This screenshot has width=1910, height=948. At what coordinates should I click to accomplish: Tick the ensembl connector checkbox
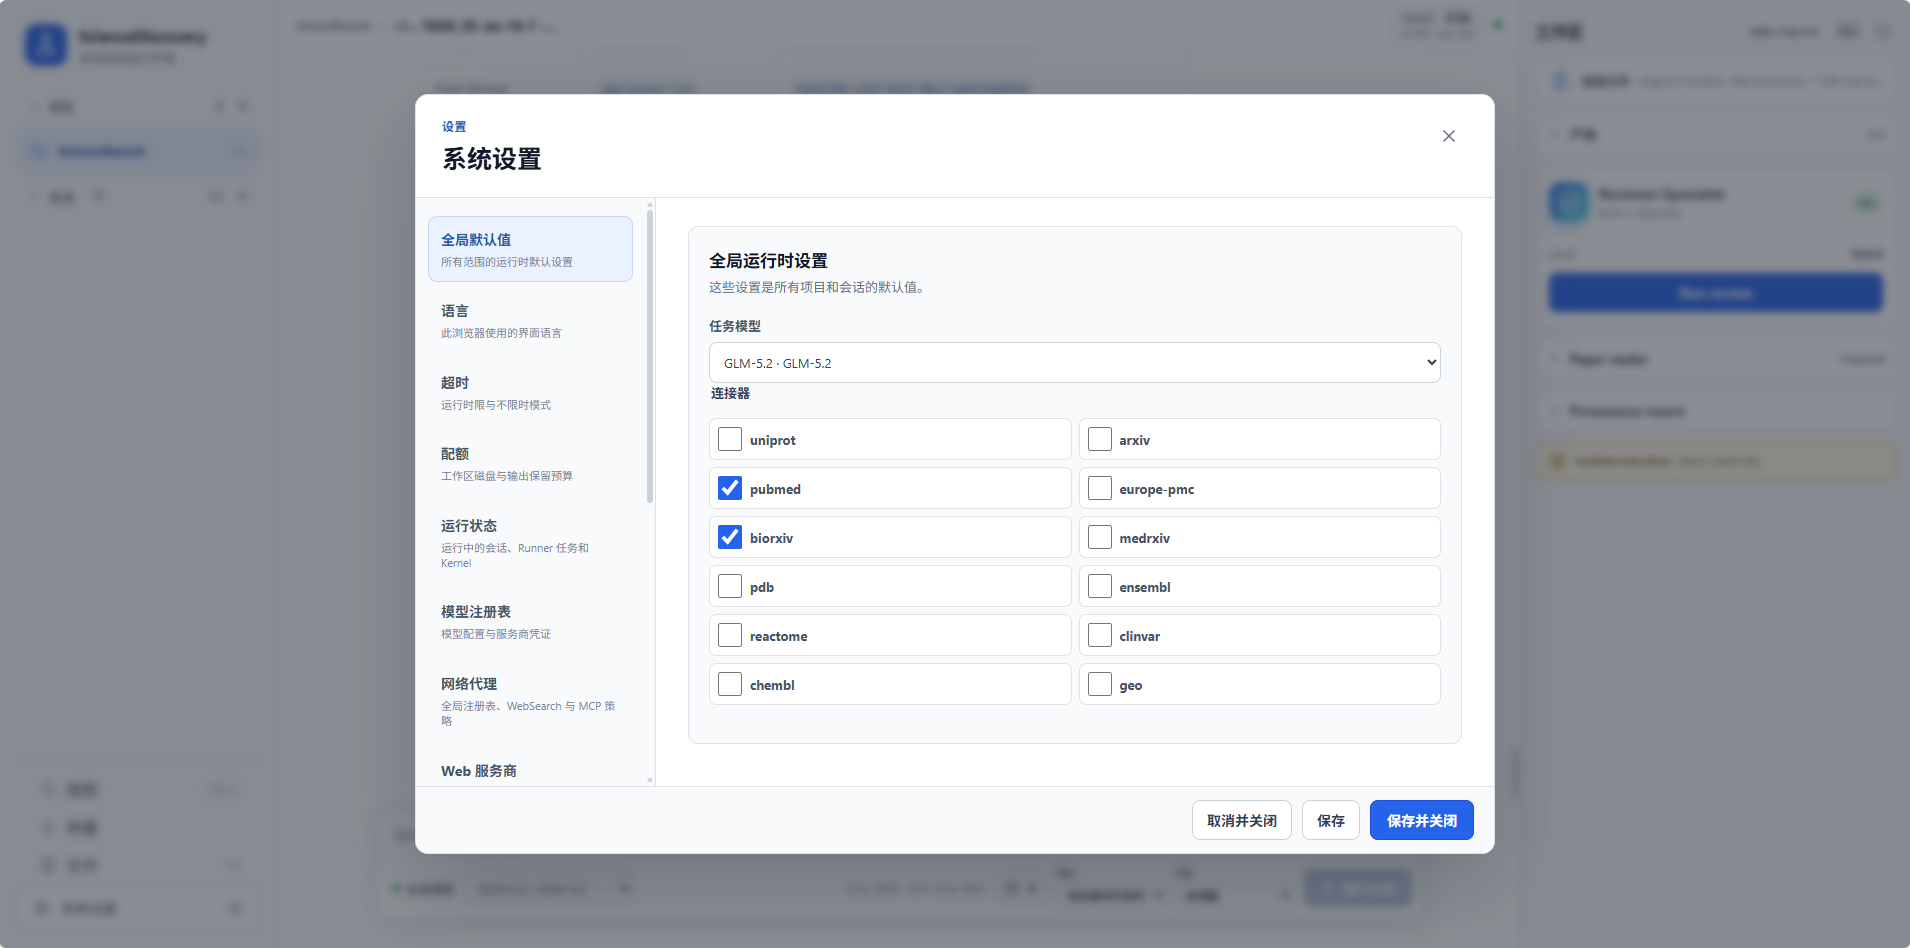(x=1100, y=586)
